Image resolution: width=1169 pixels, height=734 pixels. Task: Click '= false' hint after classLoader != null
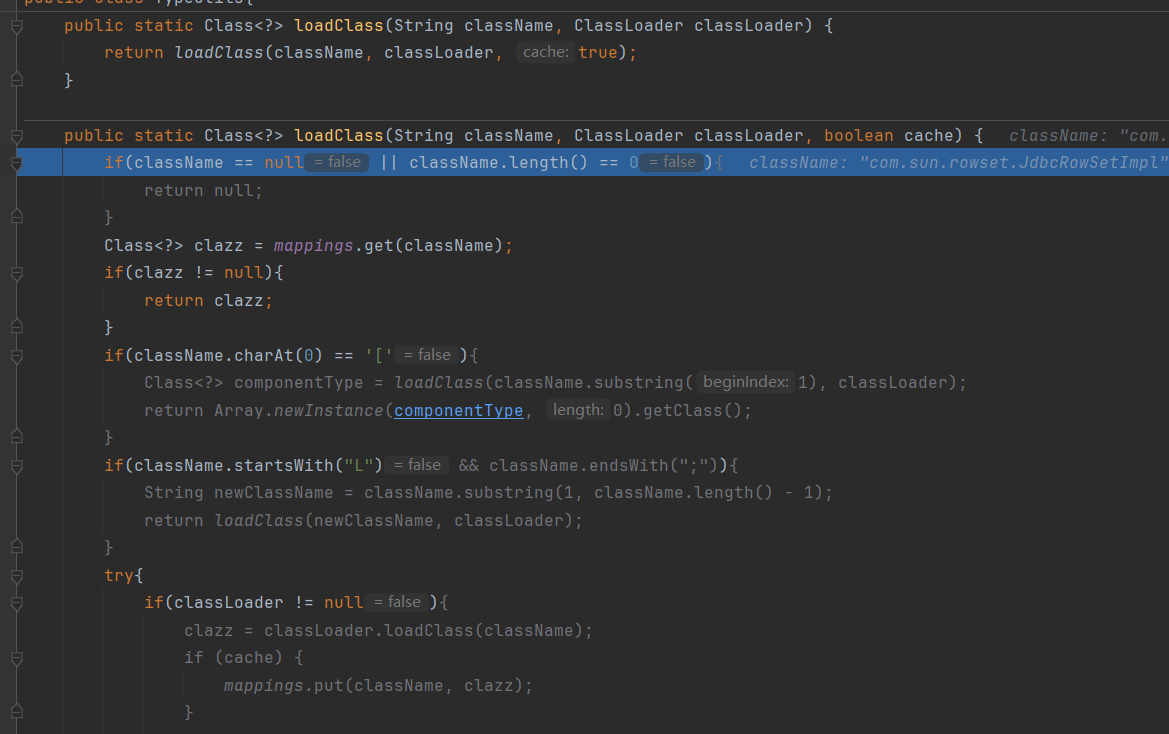(x=397, y=602)
